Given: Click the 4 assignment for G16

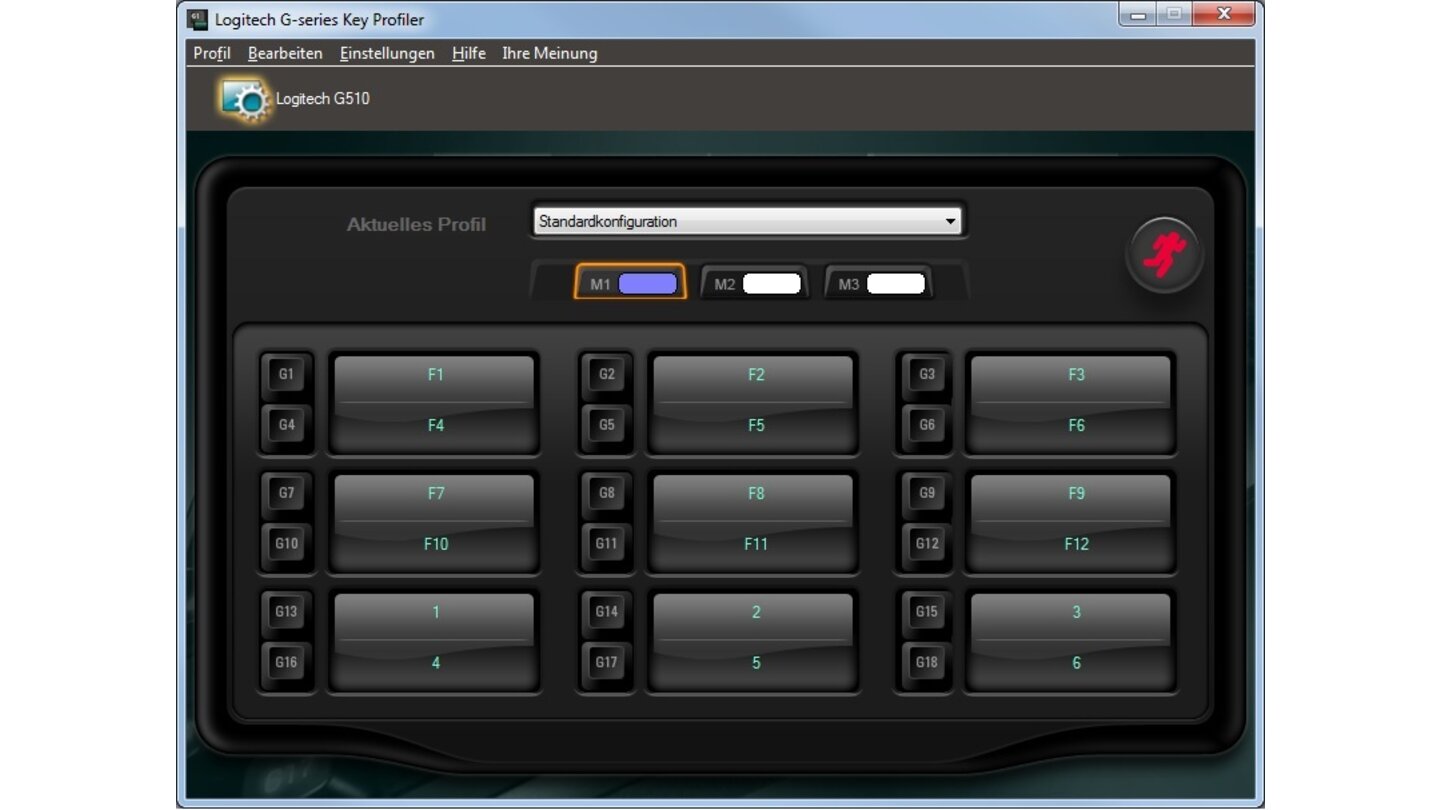Looking at the screenshot, I should tap(435, 665).
